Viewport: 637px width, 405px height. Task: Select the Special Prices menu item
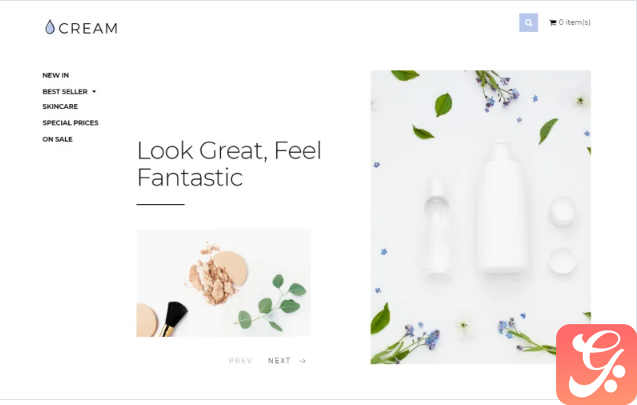pos(70,123)
